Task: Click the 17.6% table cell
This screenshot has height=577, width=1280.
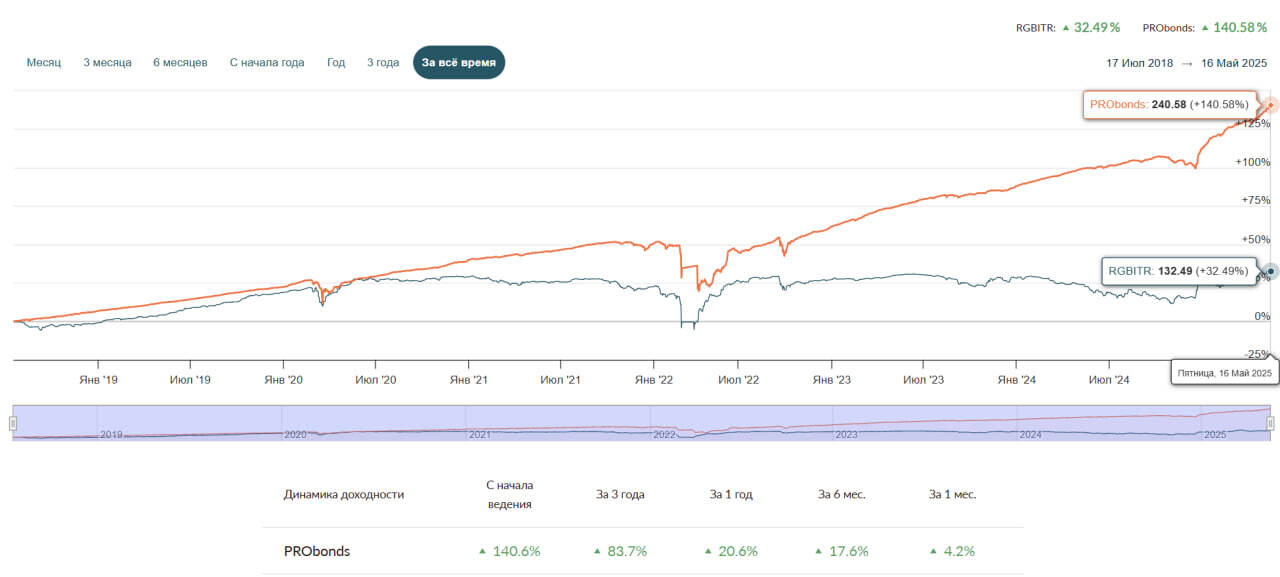Action: tap(841, 551)
